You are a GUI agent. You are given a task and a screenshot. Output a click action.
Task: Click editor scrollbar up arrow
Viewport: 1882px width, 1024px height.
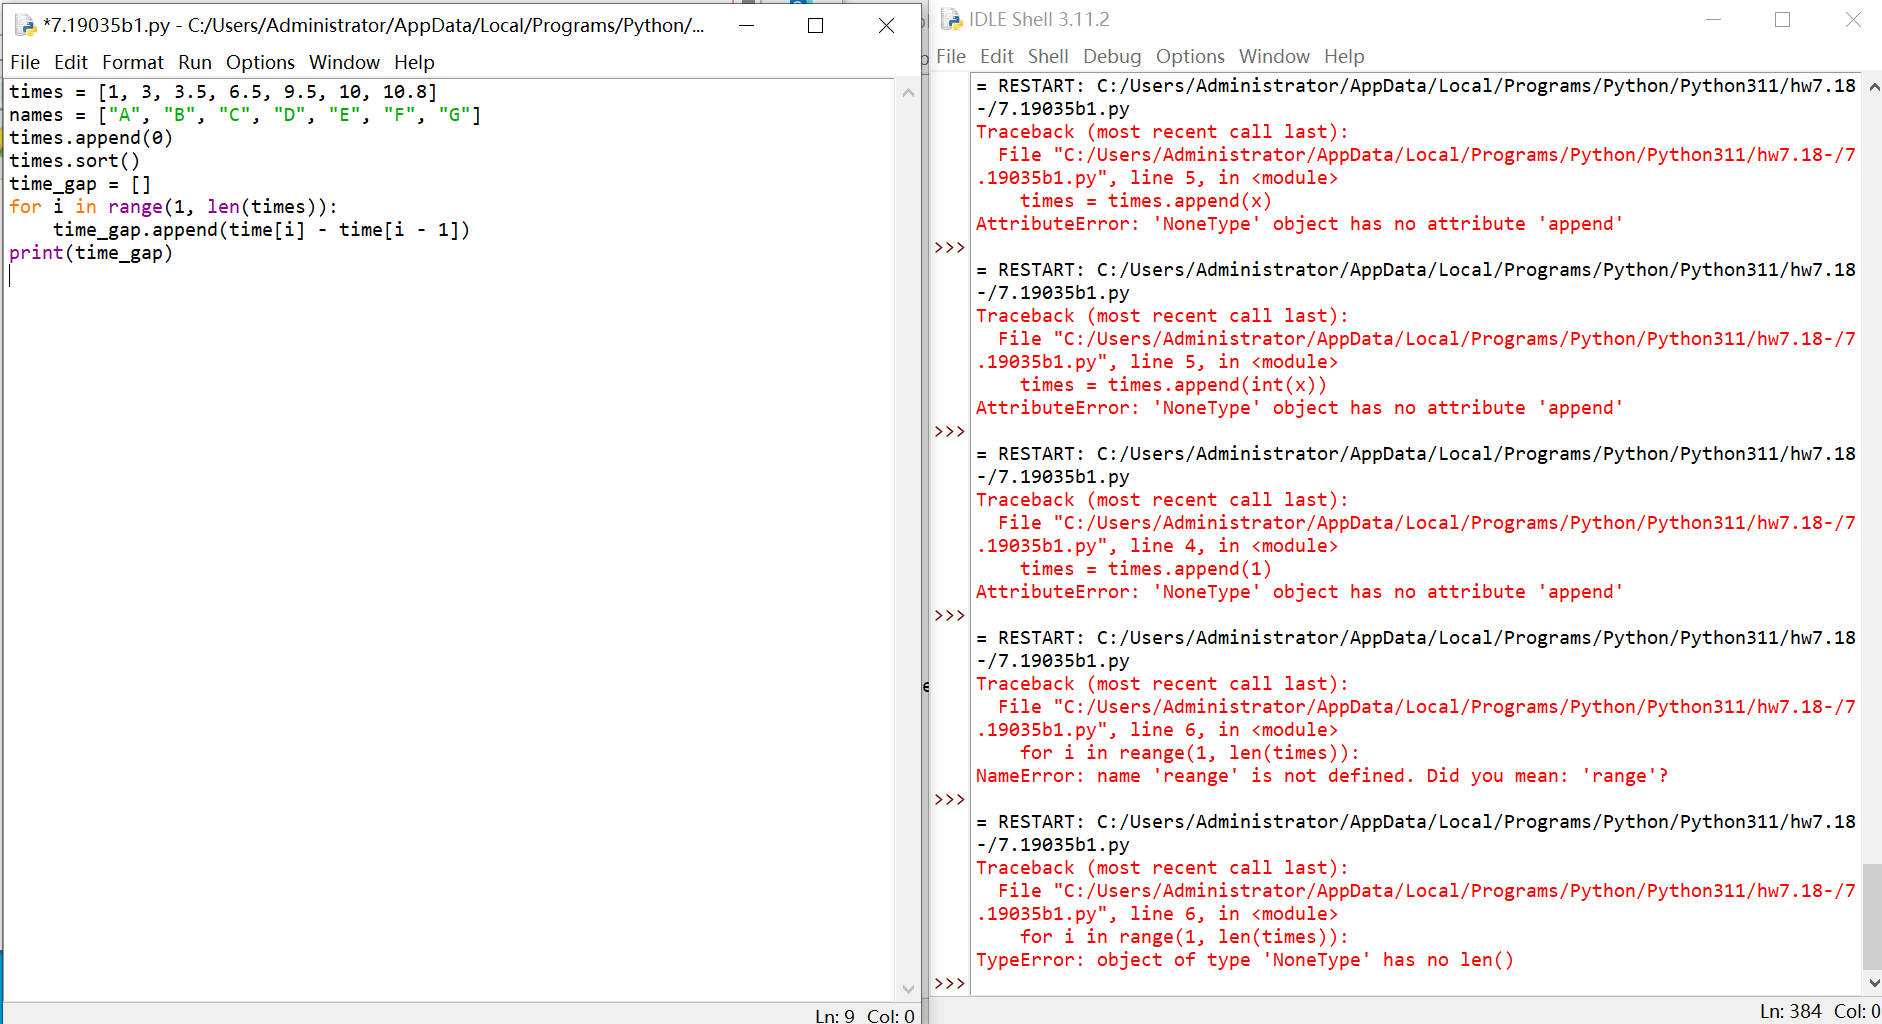point(908,93)
